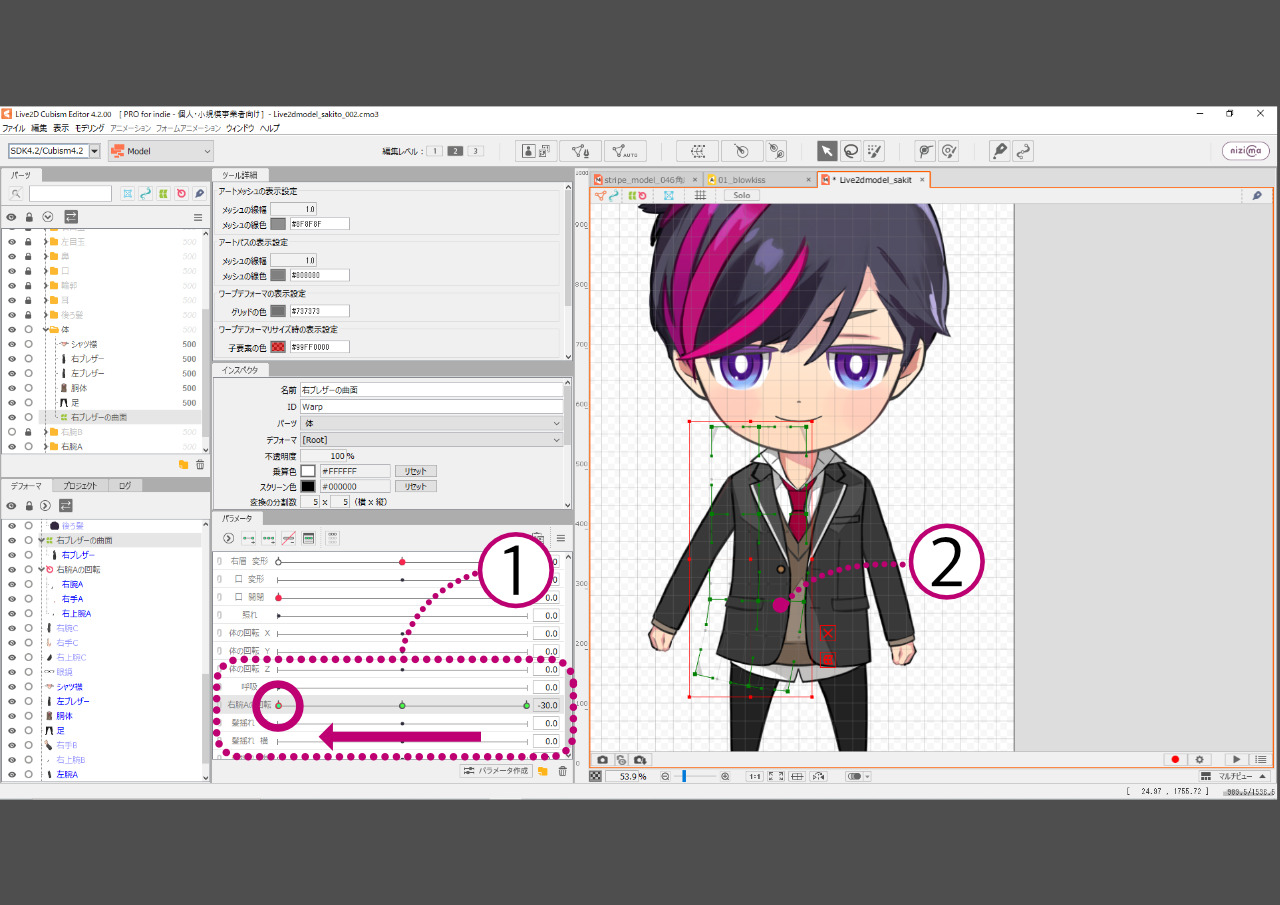Screen dimensions: 1280x905
Task: Delete parameter using trash icon
Action: (x=562, y=771)
